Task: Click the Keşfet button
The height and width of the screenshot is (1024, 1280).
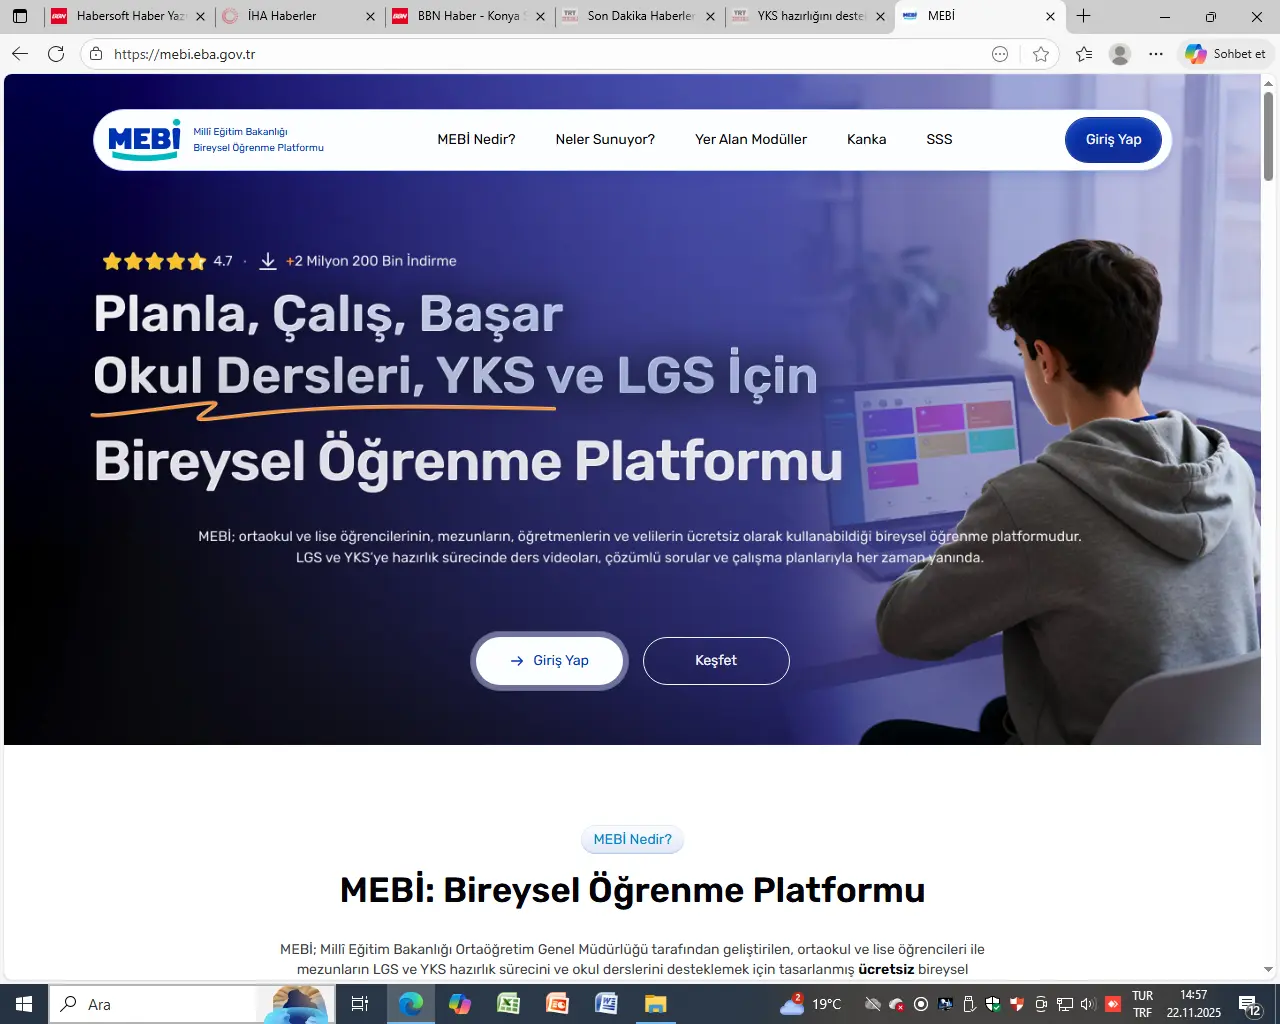Action: pyautogui.click(x=716, y=661)
